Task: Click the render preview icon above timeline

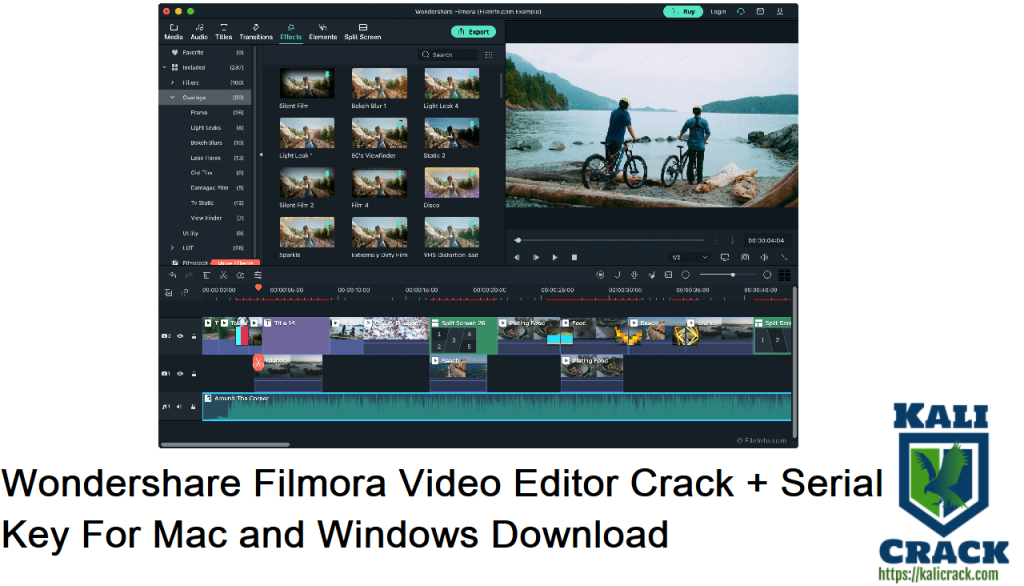Action: point(600,275)
